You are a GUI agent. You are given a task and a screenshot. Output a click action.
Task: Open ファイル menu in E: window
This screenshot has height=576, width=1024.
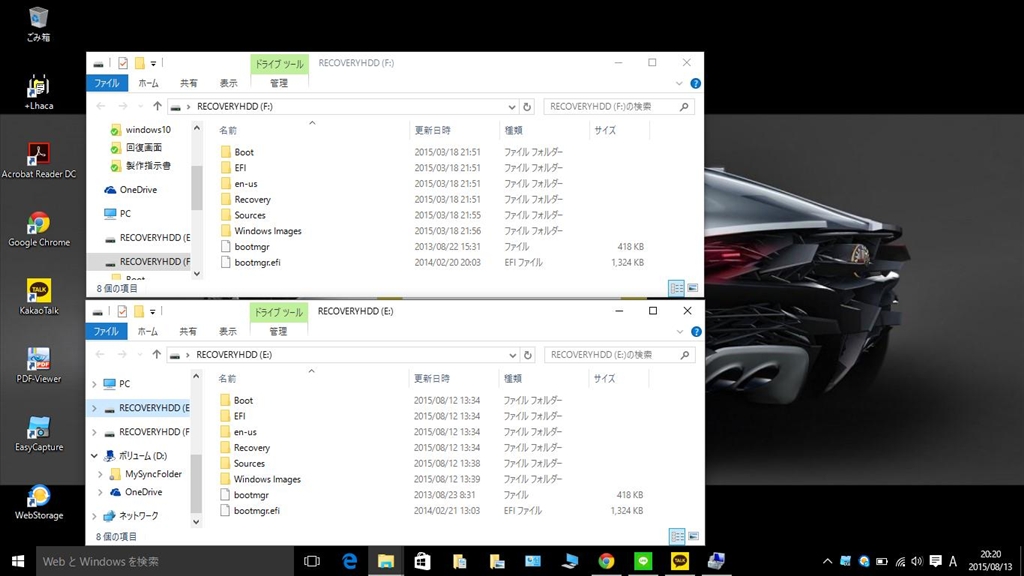106,331
